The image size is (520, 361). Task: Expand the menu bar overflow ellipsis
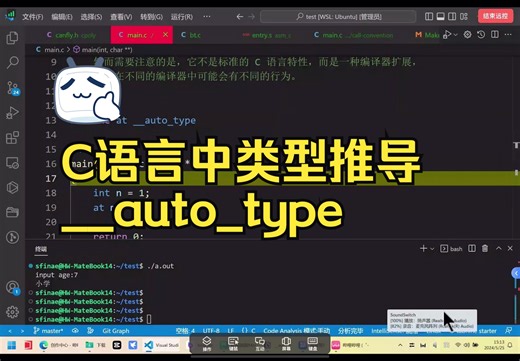click(207, 17)
